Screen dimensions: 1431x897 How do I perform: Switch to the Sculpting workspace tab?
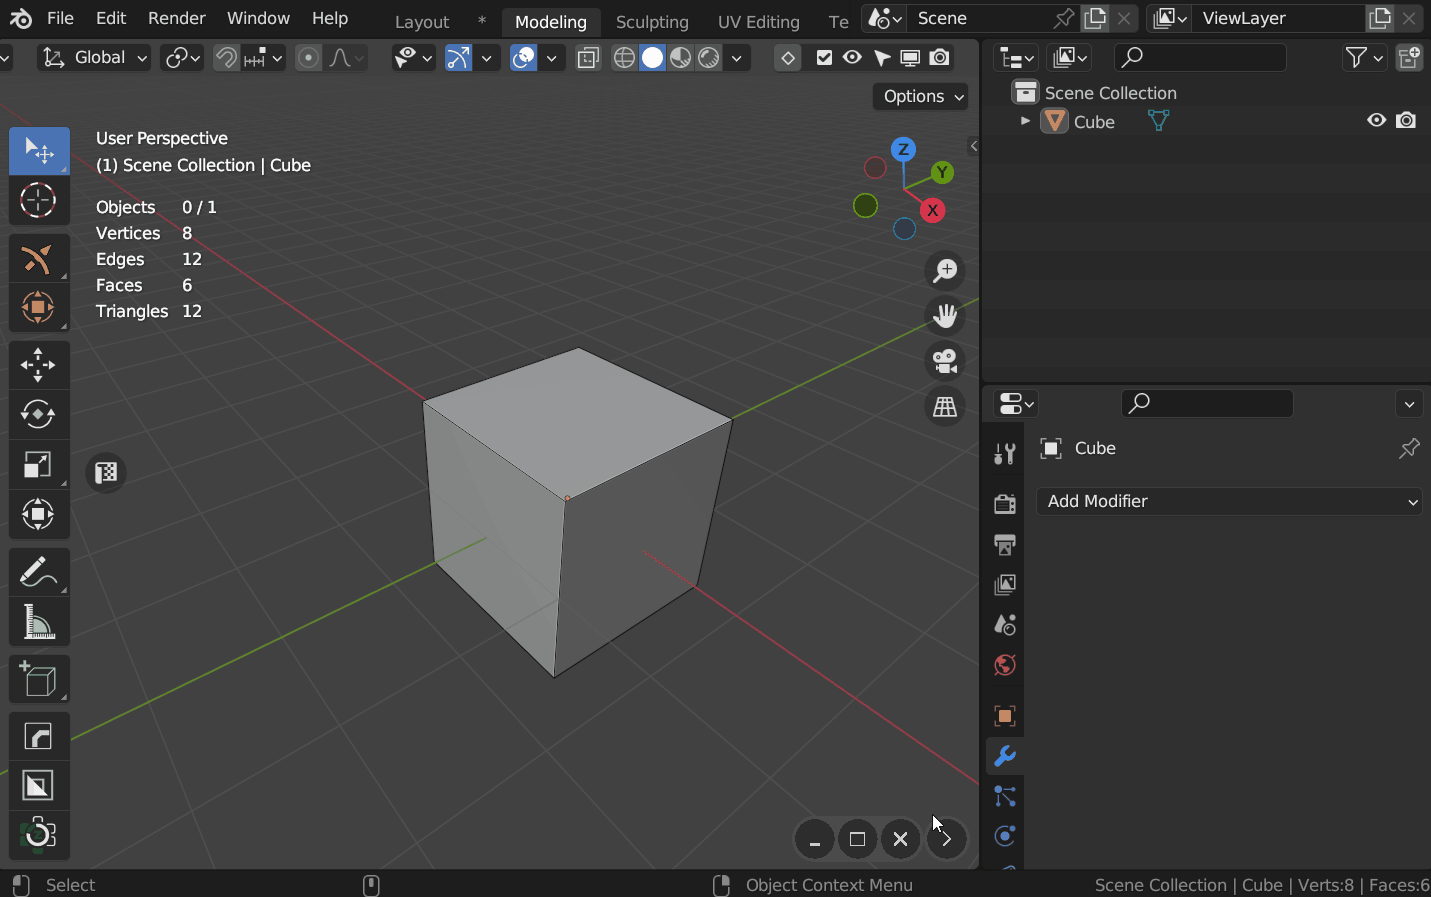pyautogui.click(x=651, y=21)
